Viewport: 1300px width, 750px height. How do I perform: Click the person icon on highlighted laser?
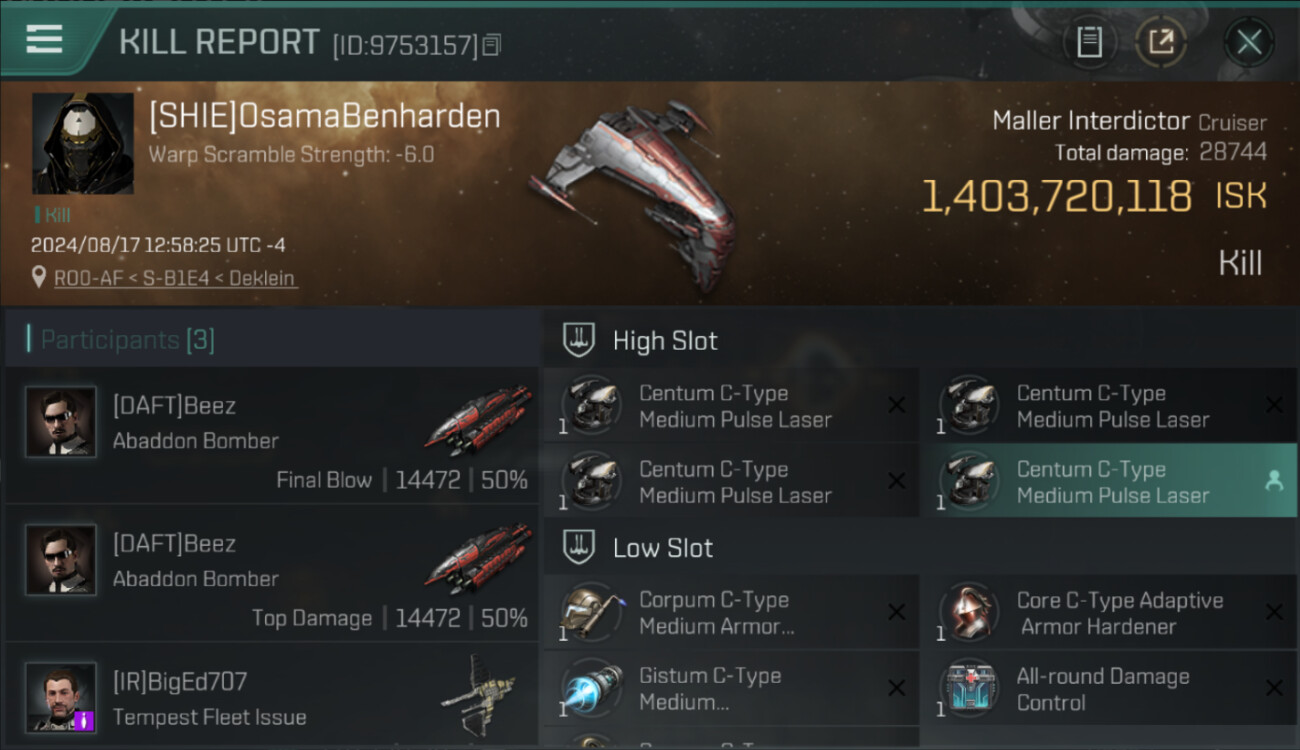tap(1274, 481)
